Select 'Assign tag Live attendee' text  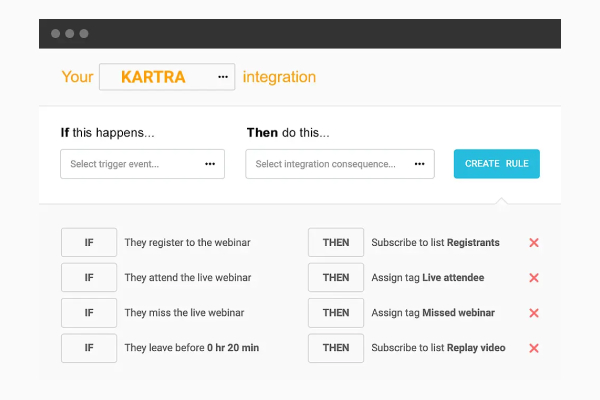coord(428,278)
